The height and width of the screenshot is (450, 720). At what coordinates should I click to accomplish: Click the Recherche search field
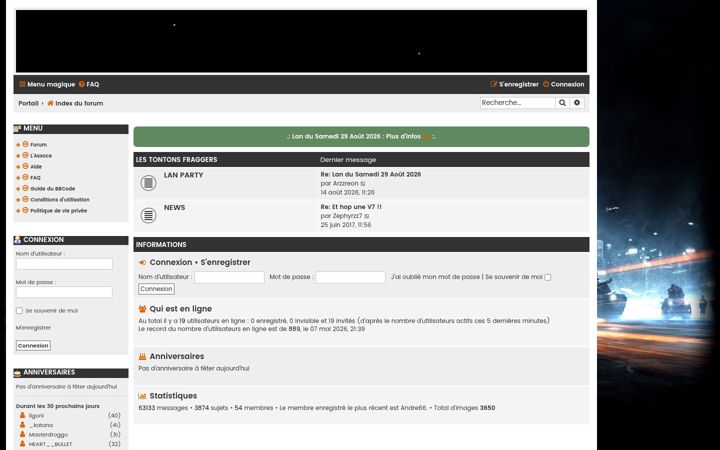click(518, 103)
